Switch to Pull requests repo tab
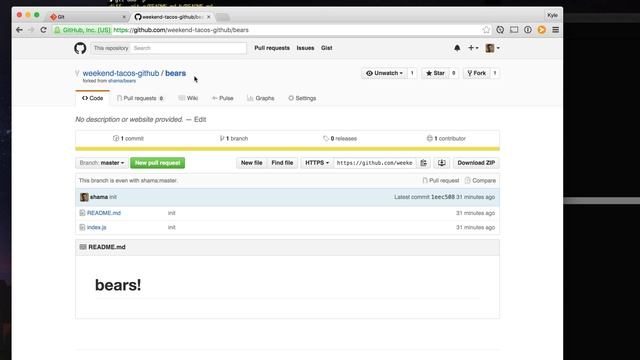Viewport: 640px width, 360px height. click(140, 98)
